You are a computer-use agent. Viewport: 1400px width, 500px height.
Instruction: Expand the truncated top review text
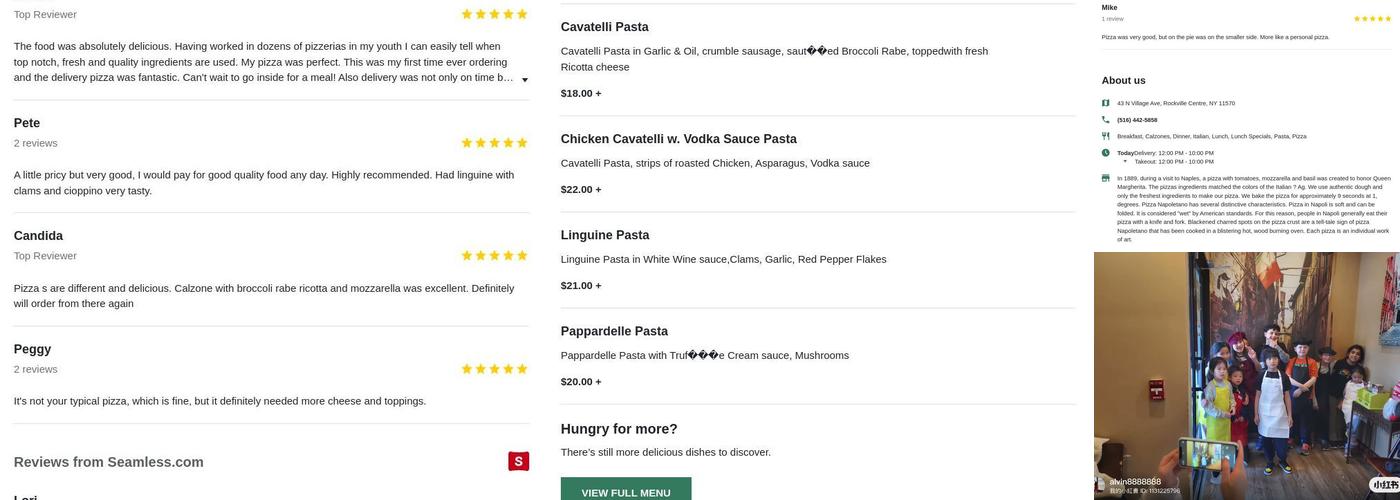524,79
